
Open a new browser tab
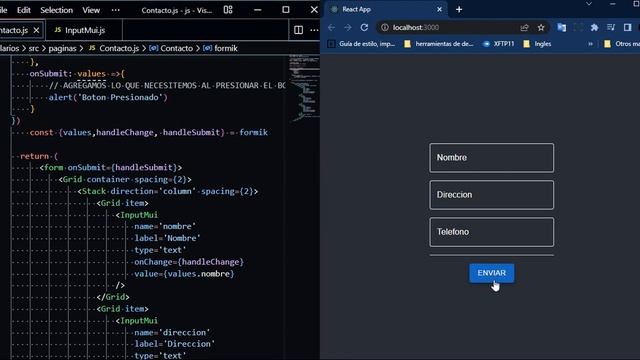pos(459,9)
